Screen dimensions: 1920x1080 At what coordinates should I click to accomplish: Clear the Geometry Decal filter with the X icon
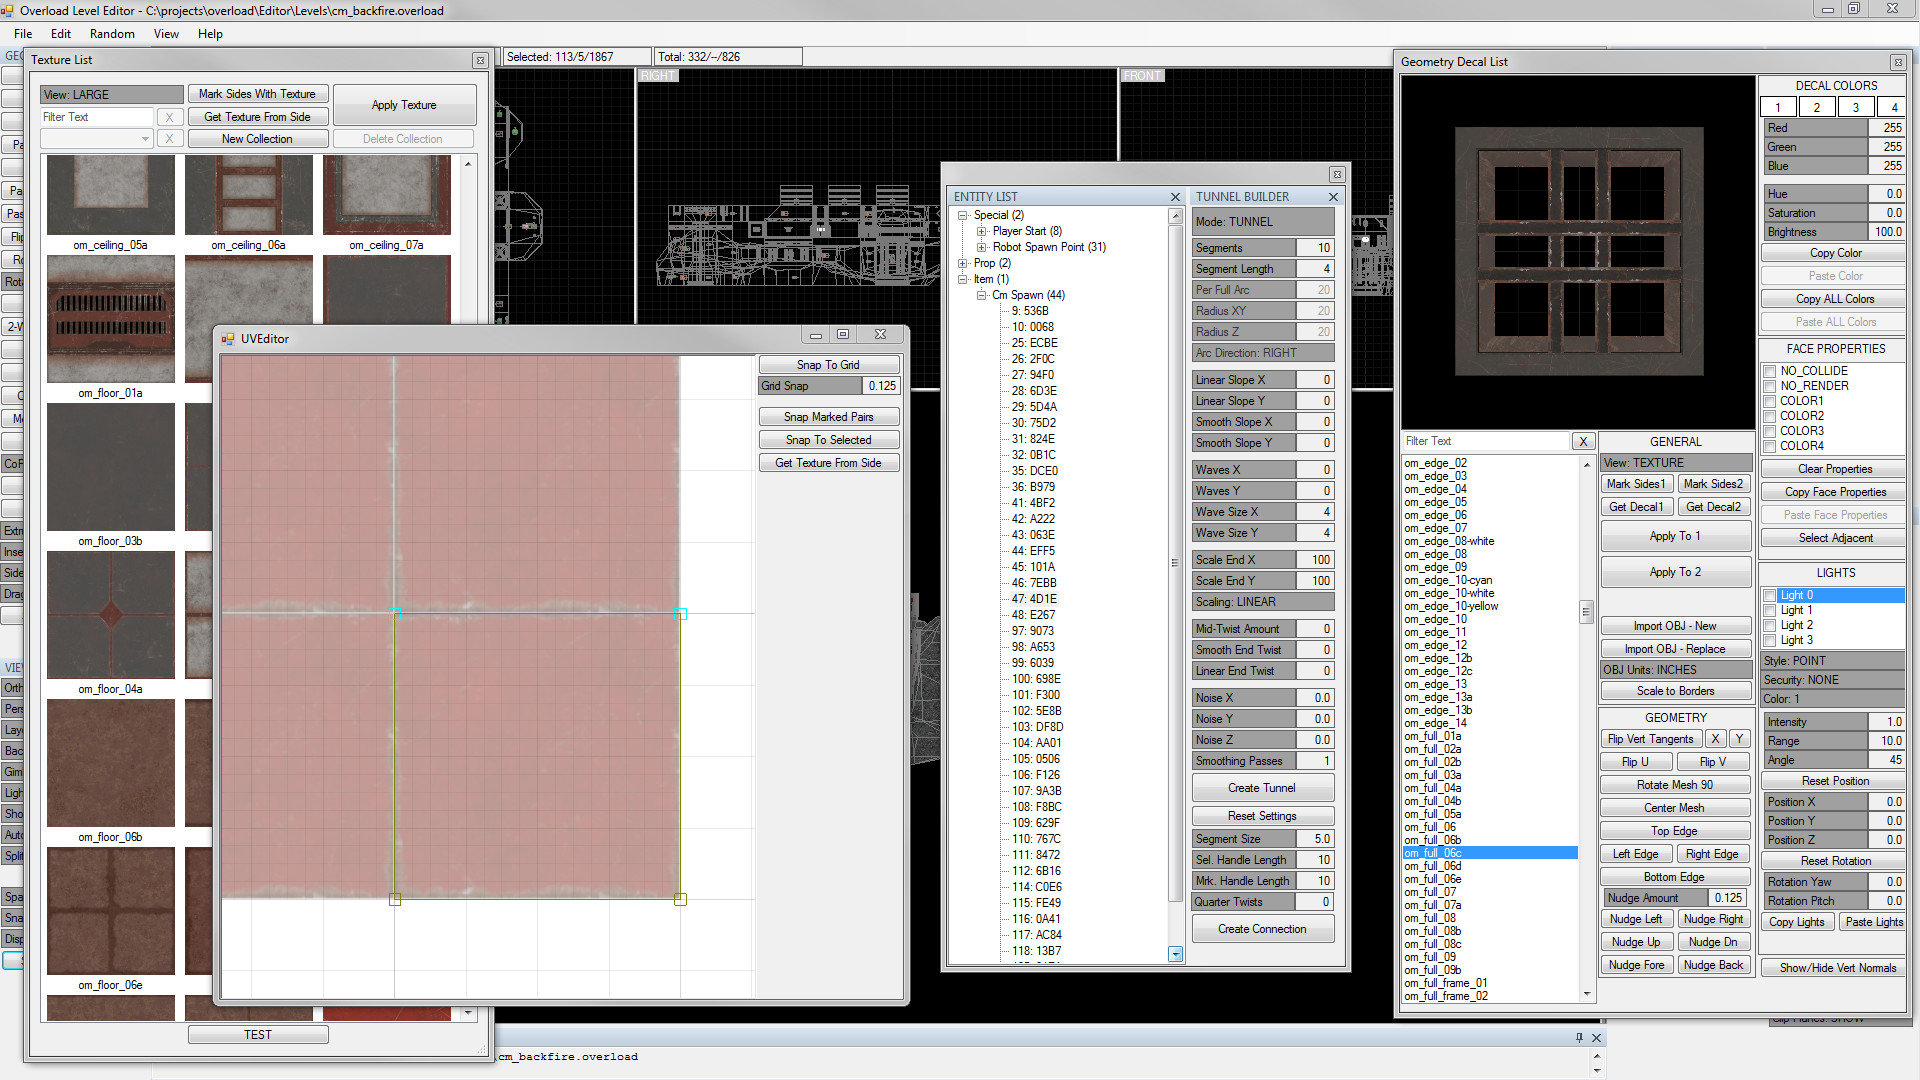point(1583,441)
